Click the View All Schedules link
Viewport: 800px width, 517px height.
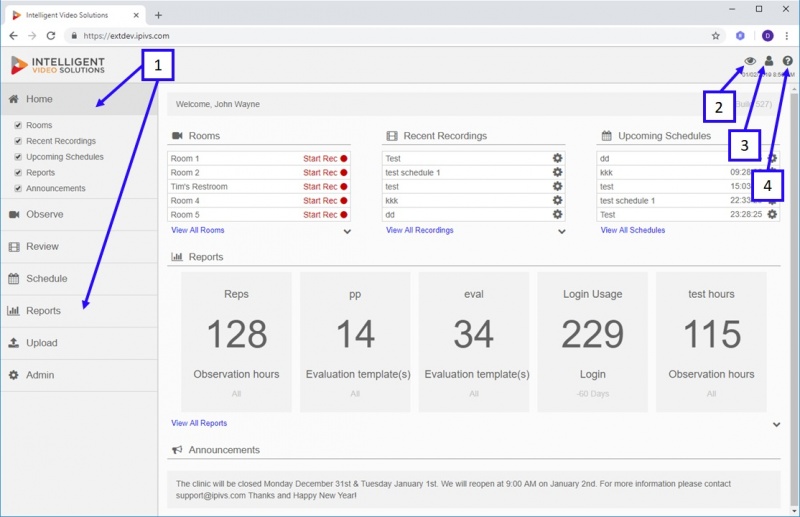(633, 230)
